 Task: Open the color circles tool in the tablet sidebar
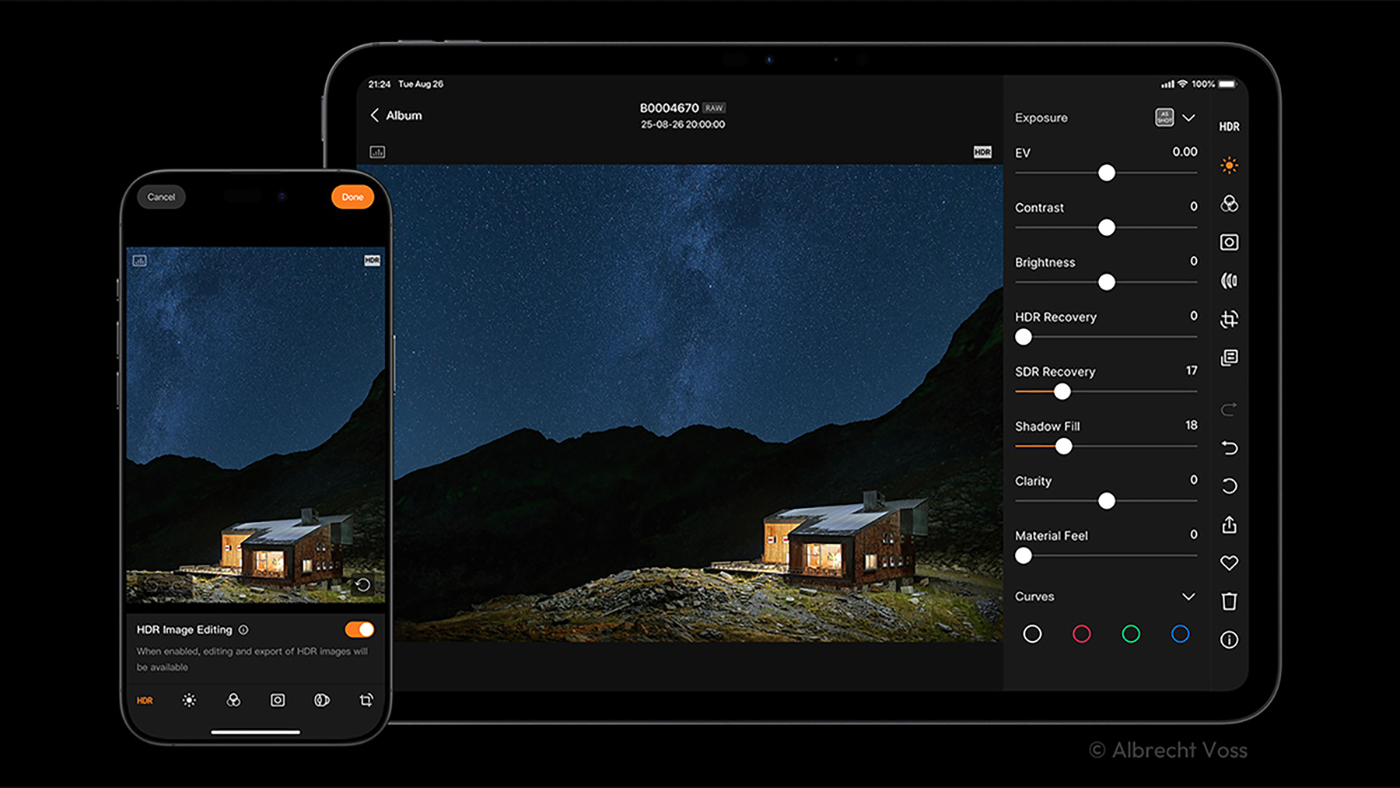point(1229,204)
